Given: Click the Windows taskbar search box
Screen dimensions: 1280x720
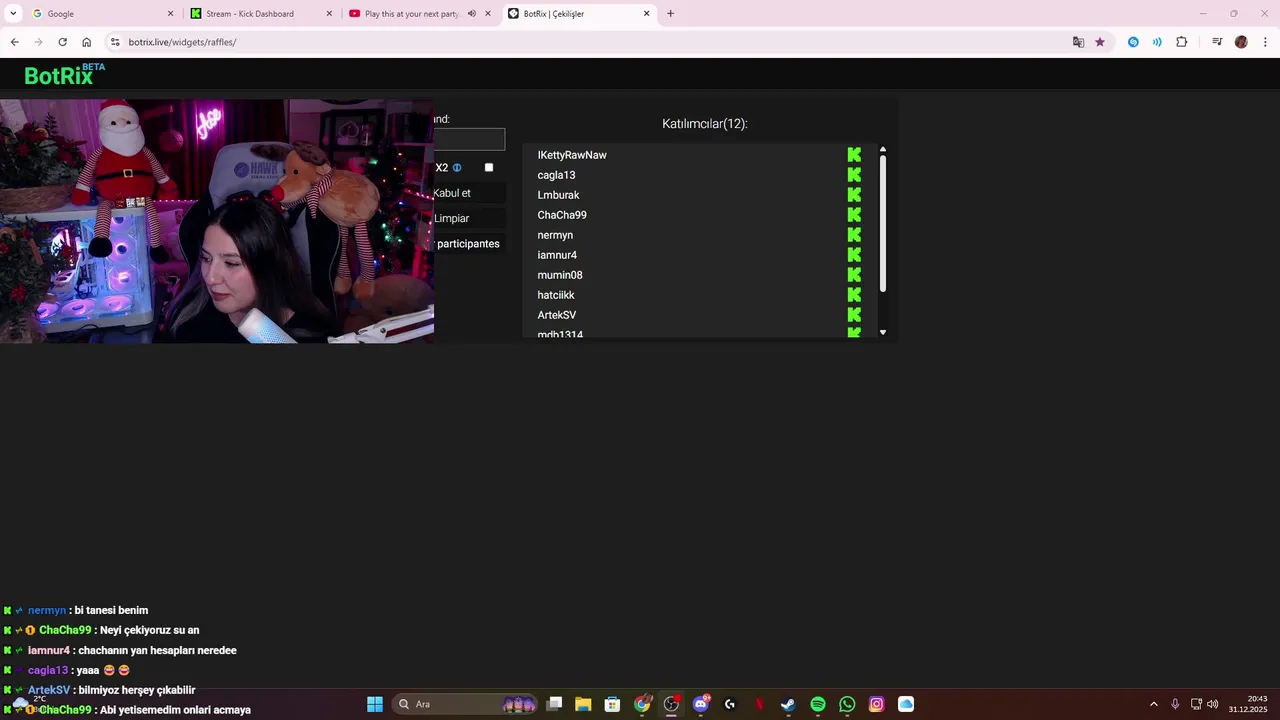Looking at the screenshot, I should click(x=463, y=704).
